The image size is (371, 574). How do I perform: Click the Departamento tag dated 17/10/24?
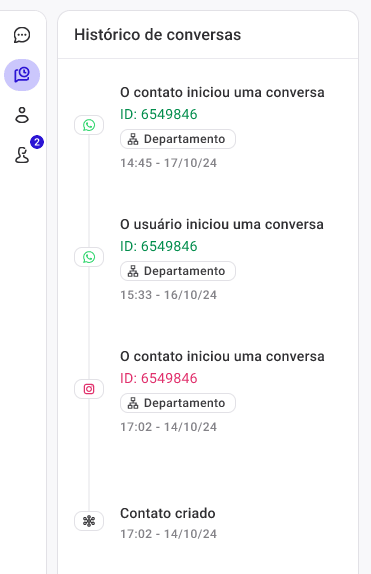click(178, 139)
